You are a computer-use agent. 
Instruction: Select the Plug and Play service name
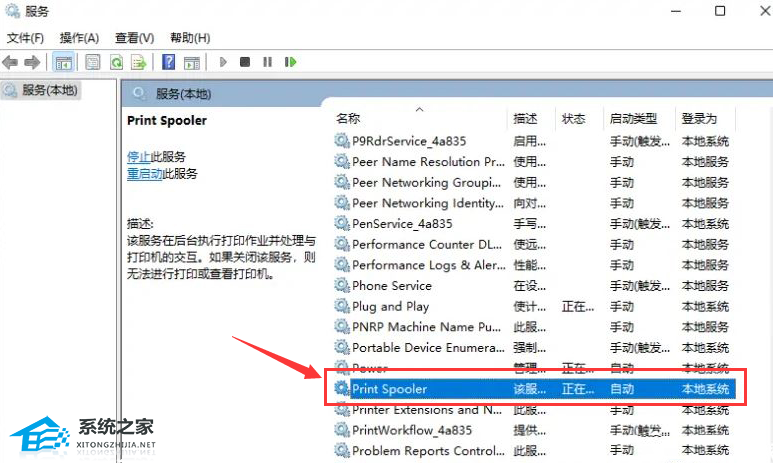390,306
